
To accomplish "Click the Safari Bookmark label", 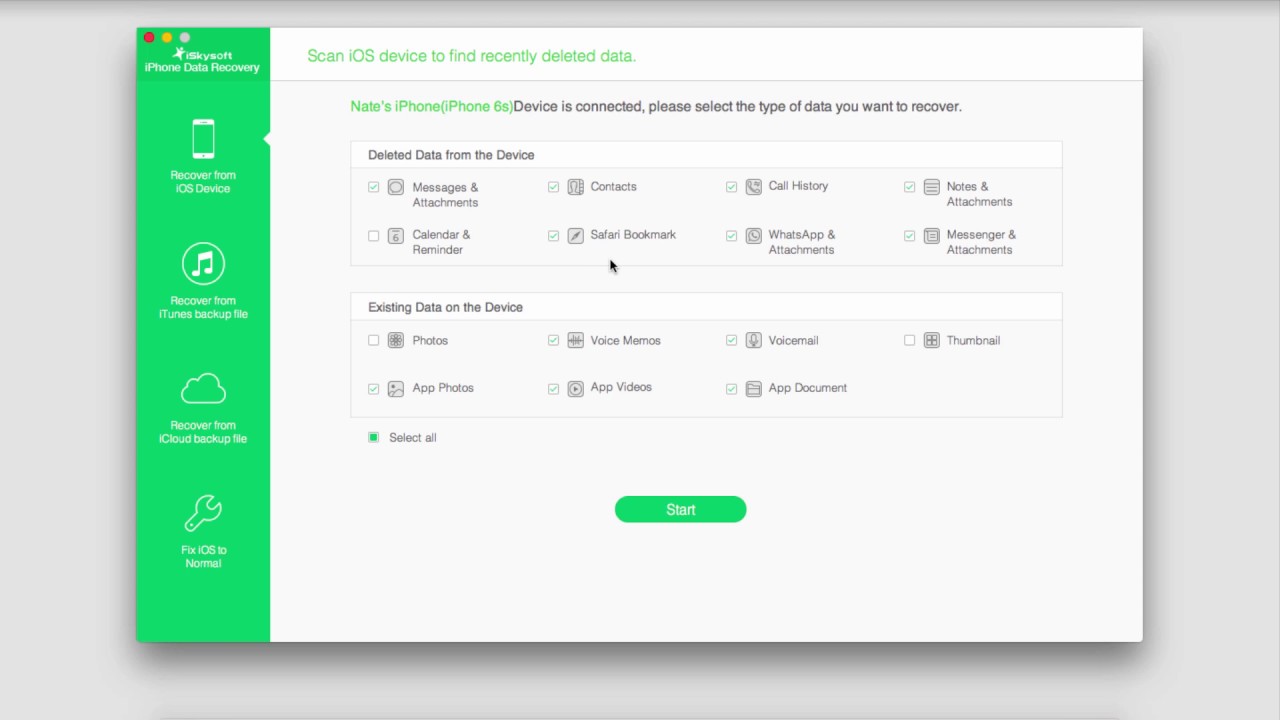I will coord(633,235).
